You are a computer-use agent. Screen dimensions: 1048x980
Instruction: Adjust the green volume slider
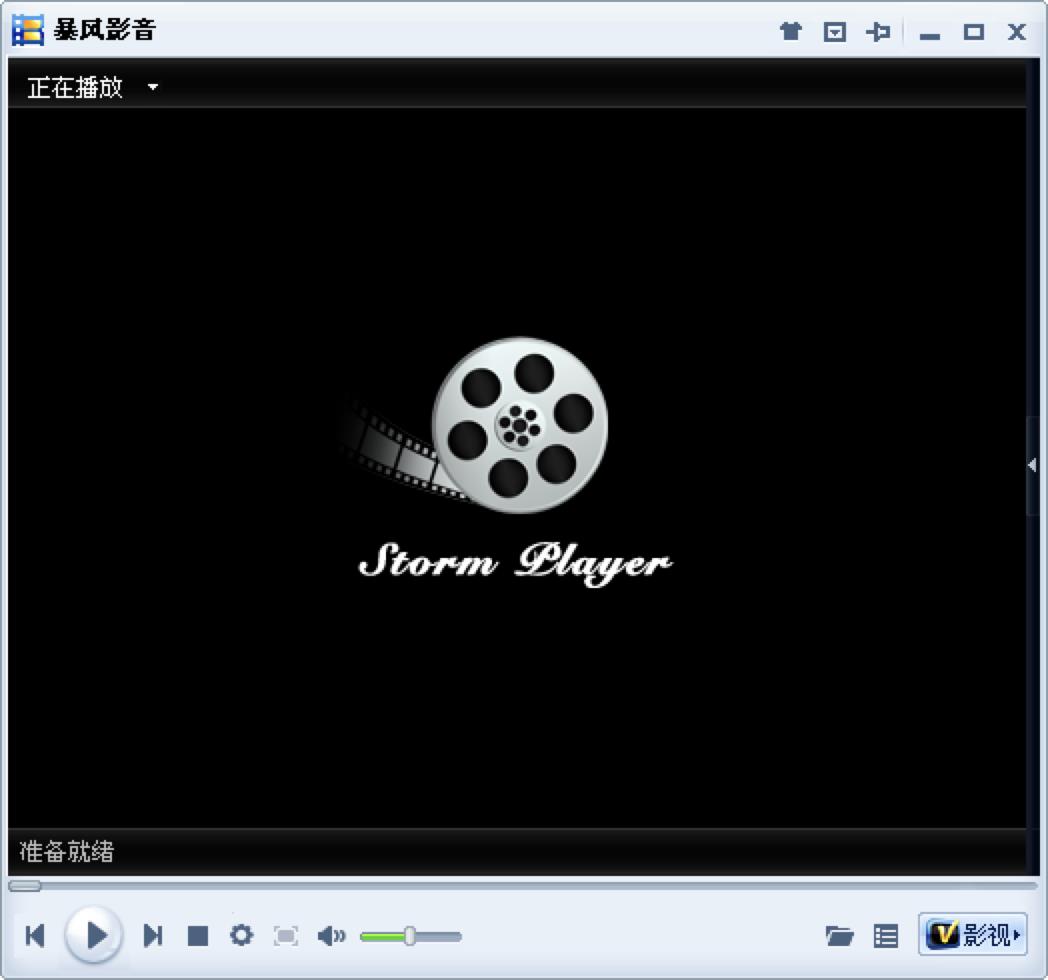(x=410, y=937)
